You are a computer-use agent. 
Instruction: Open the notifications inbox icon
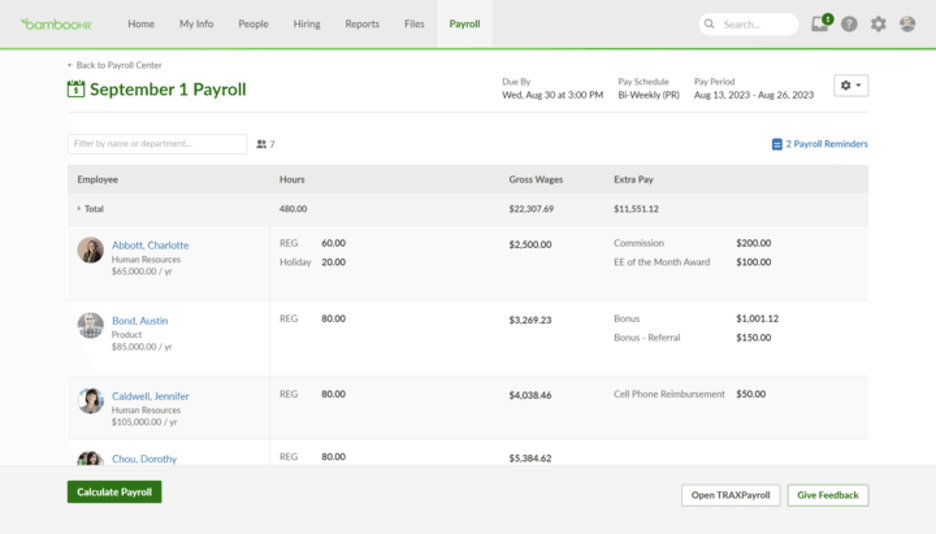[820, 24]
